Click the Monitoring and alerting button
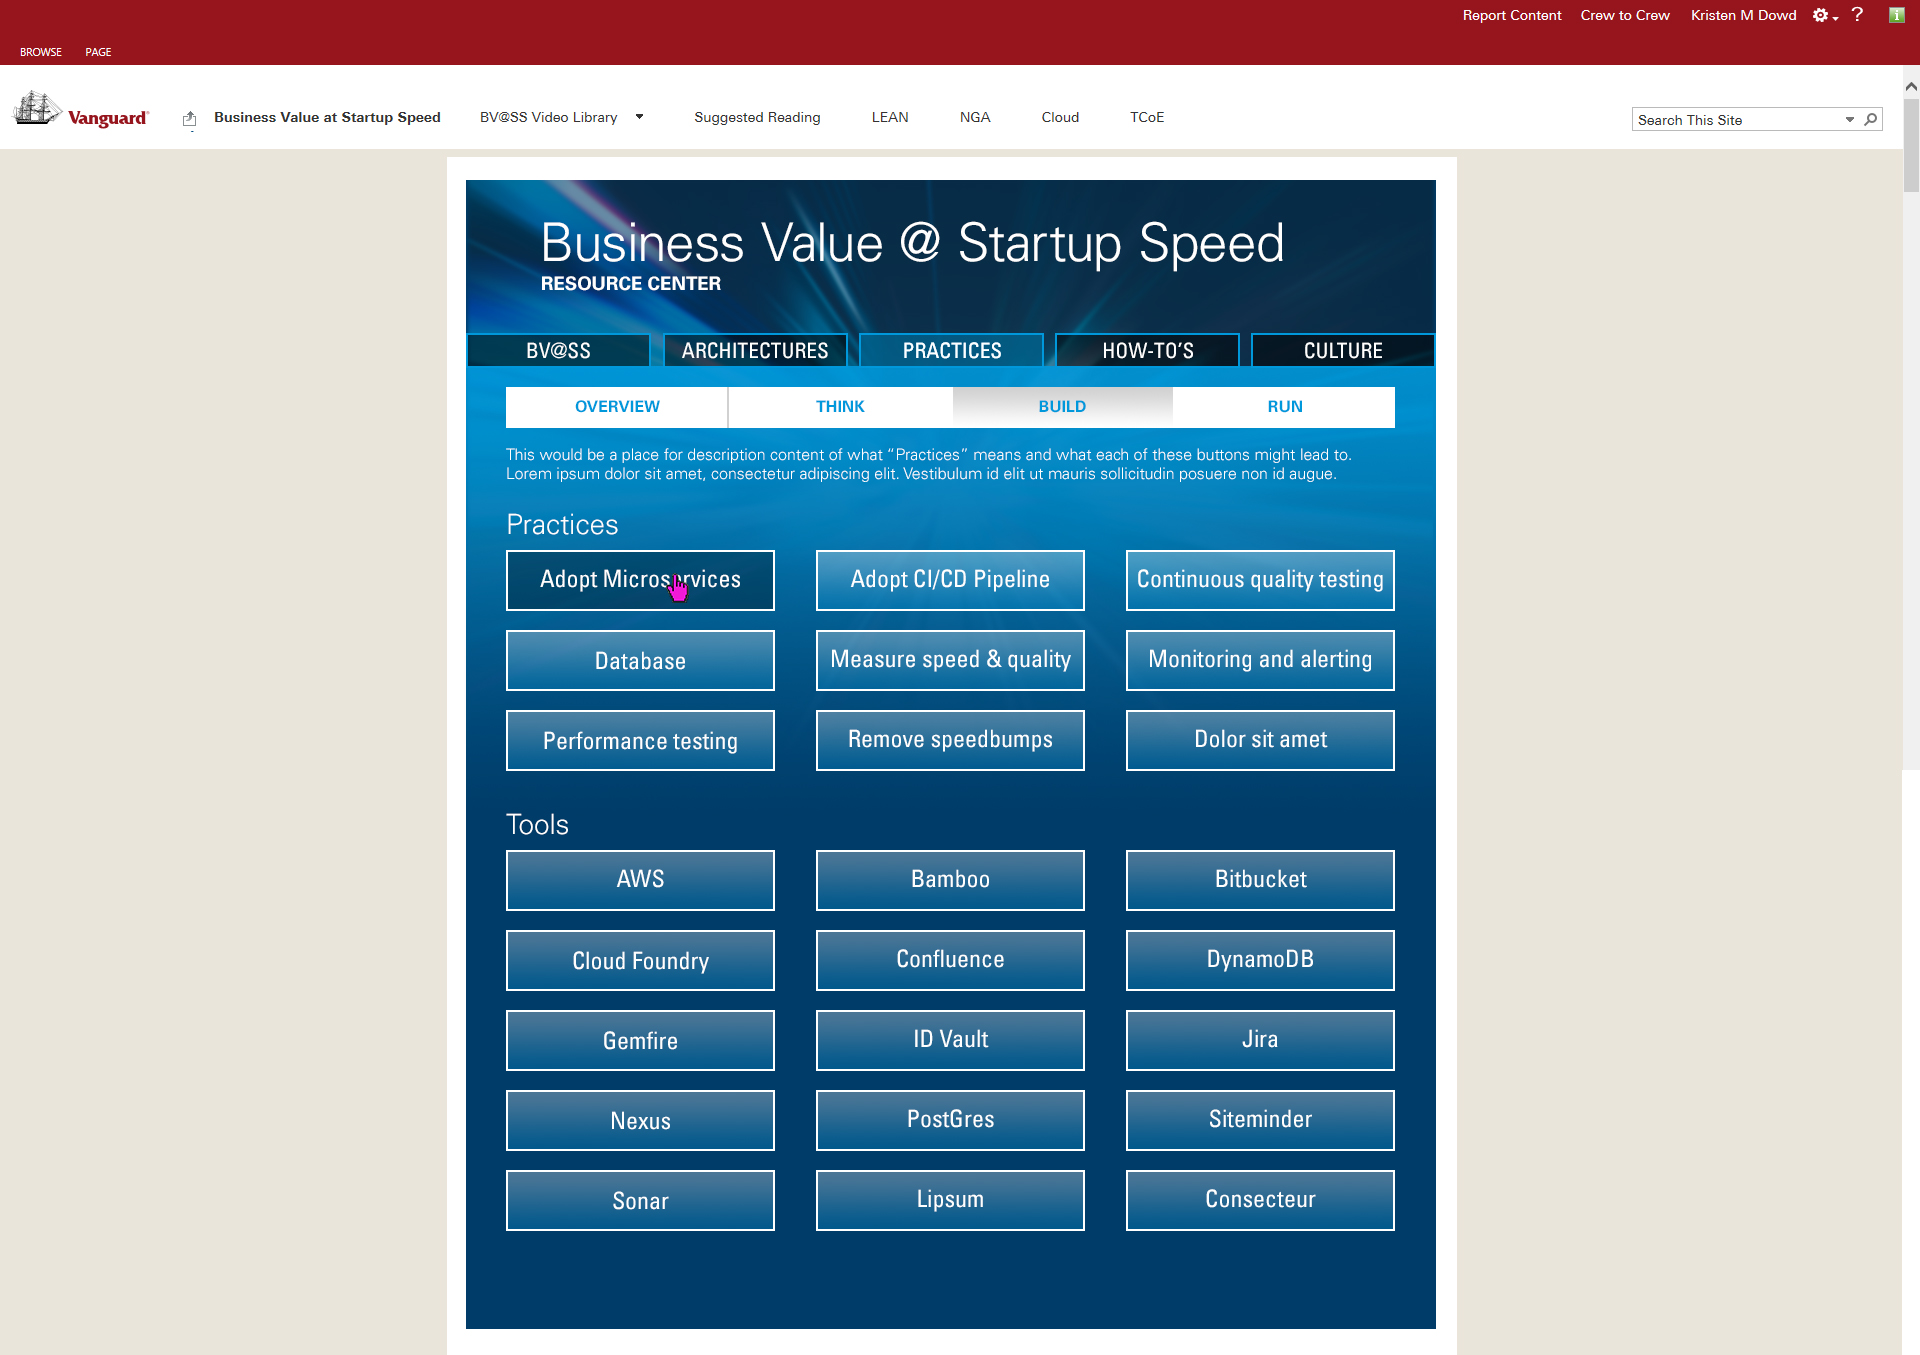Viewport: 1920px width, 1355px height. tap(1260, 660)
